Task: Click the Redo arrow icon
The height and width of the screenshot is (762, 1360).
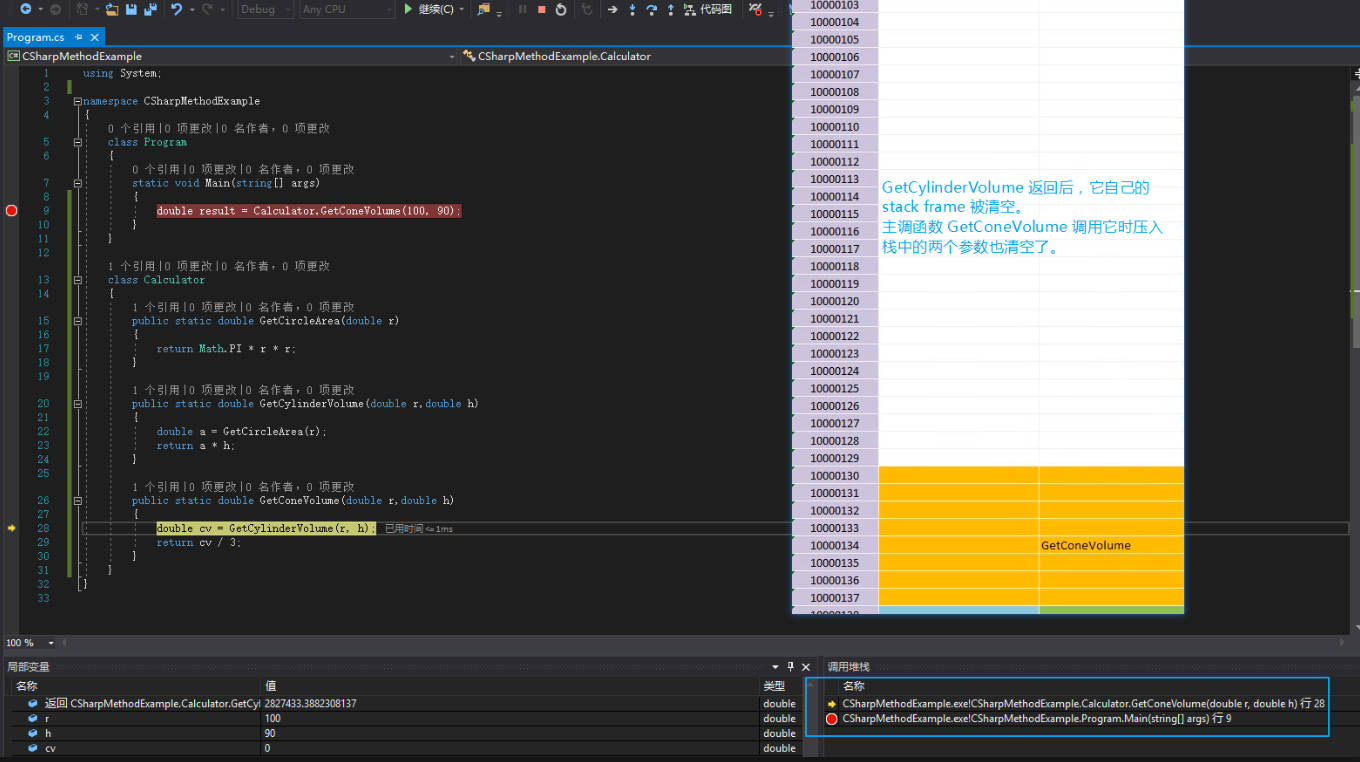Action: pyautogui.click(x=207, y=9)
